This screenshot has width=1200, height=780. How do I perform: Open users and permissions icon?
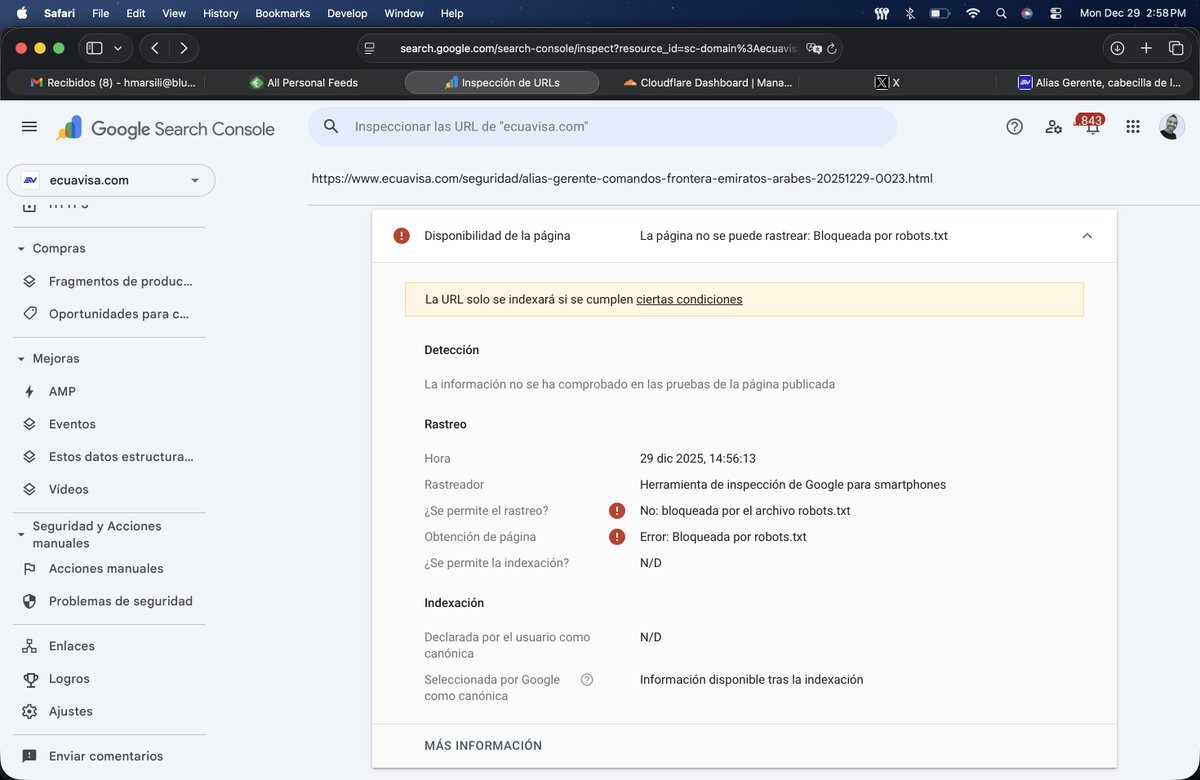point(1053,127)
